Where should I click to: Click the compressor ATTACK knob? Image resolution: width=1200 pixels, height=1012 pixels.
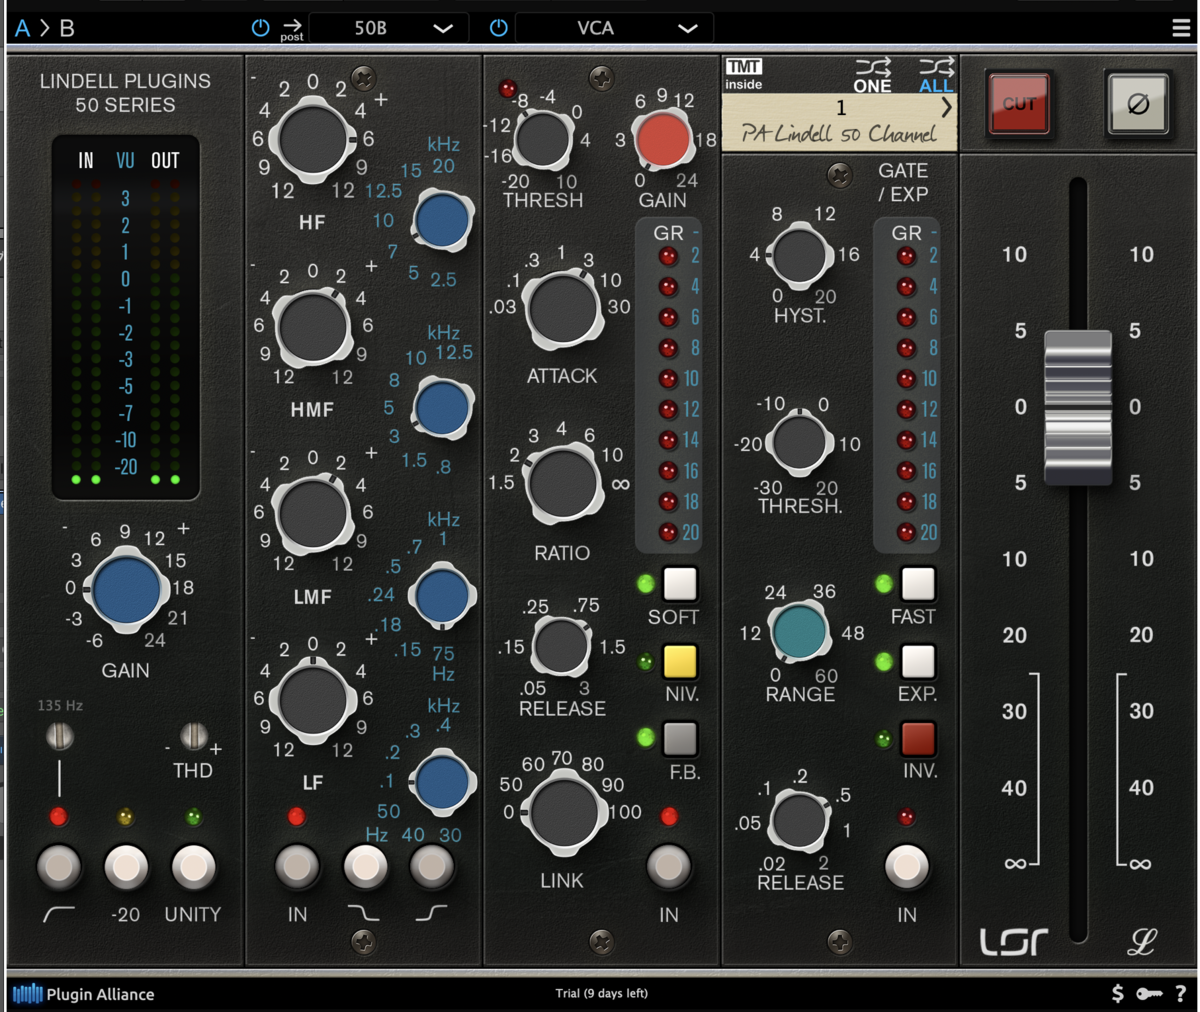[x=562, y=309]
